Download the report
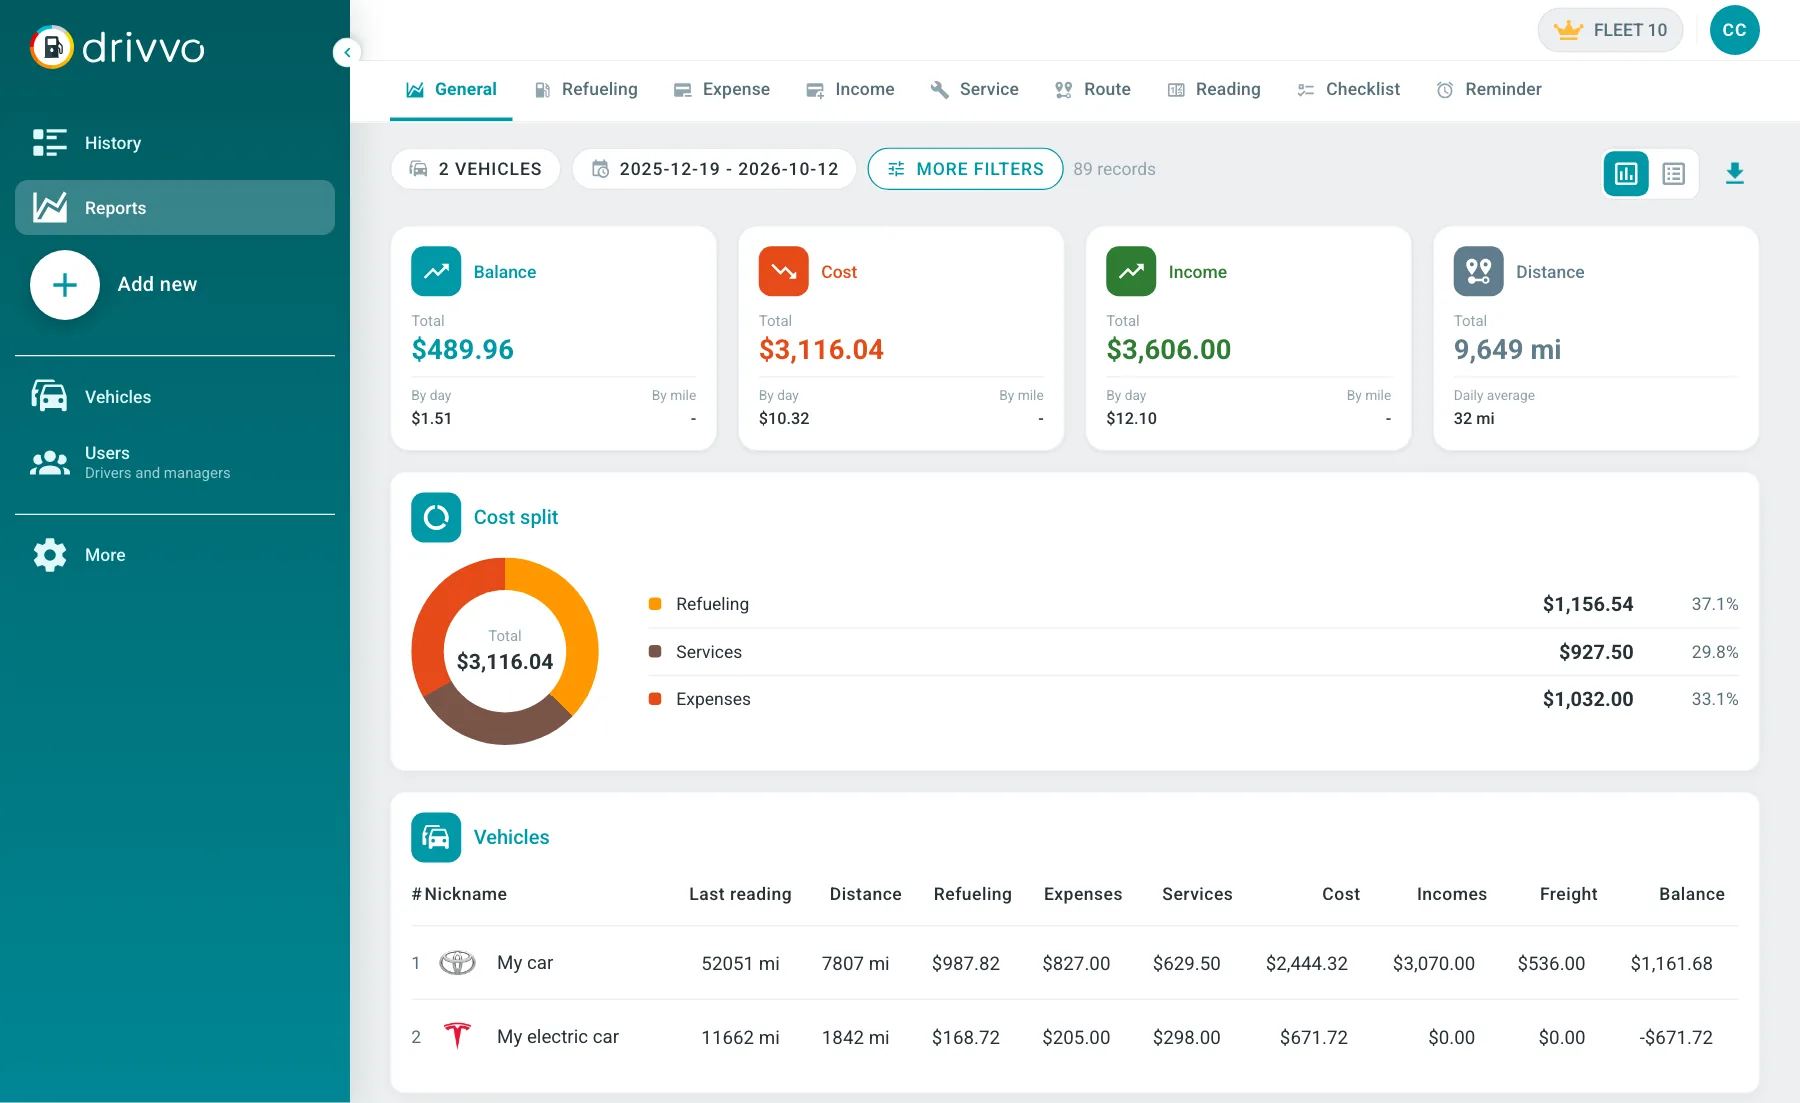 click(1735, 173)
